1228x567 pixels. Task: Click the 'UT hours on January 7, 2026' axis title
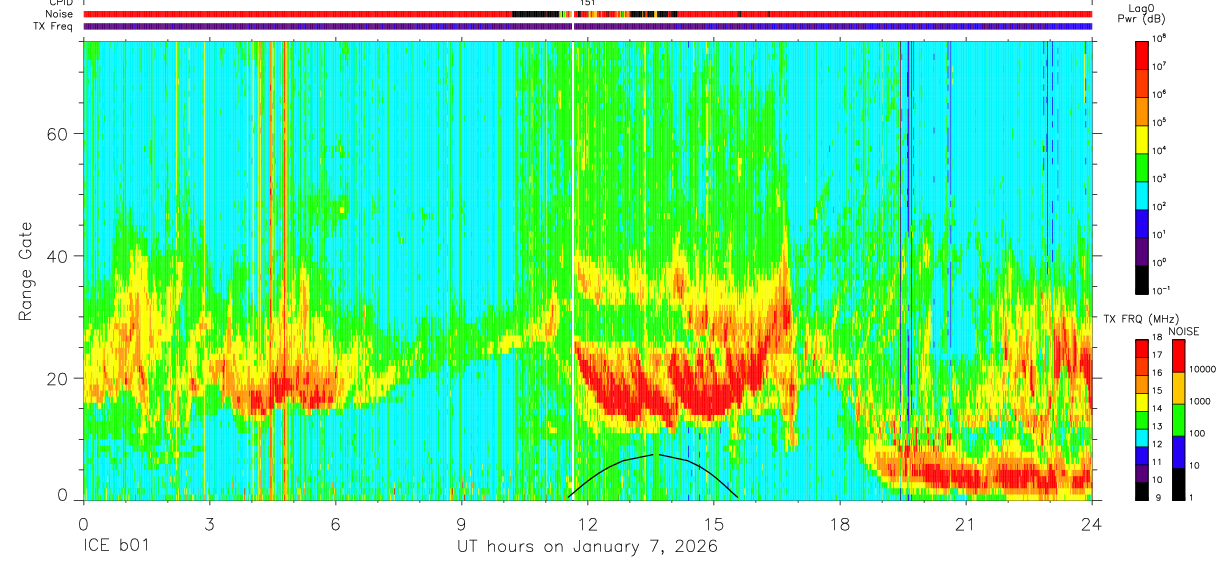(587, 547)
